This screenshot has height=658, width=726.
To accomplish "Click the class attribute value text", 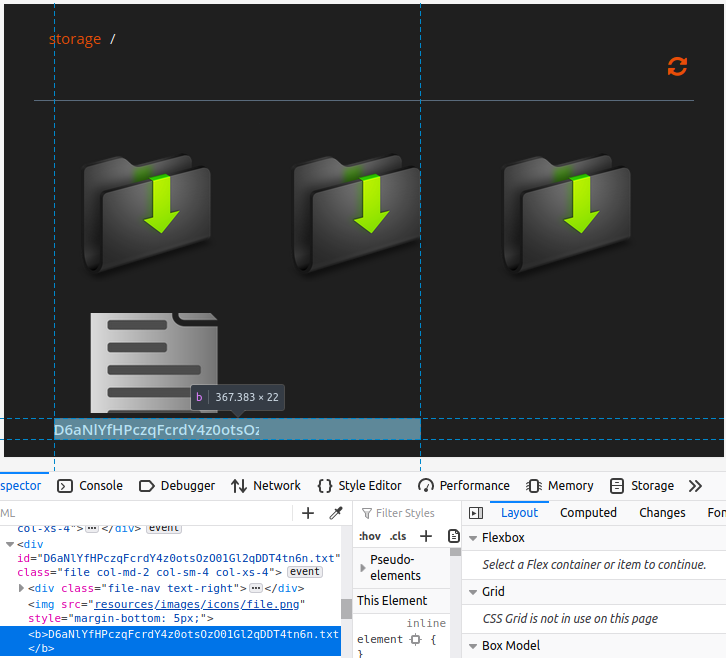I will 166,572.
